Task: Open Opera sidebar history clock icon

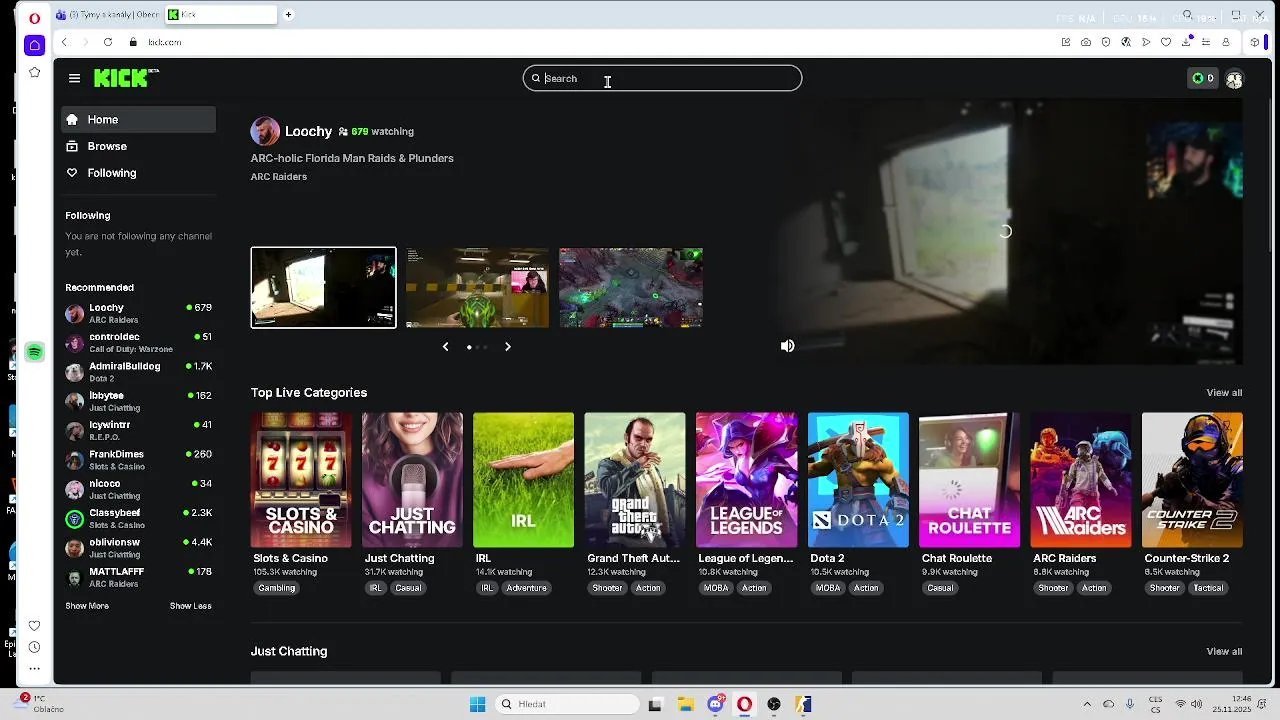Action: [x=35, y=647]
